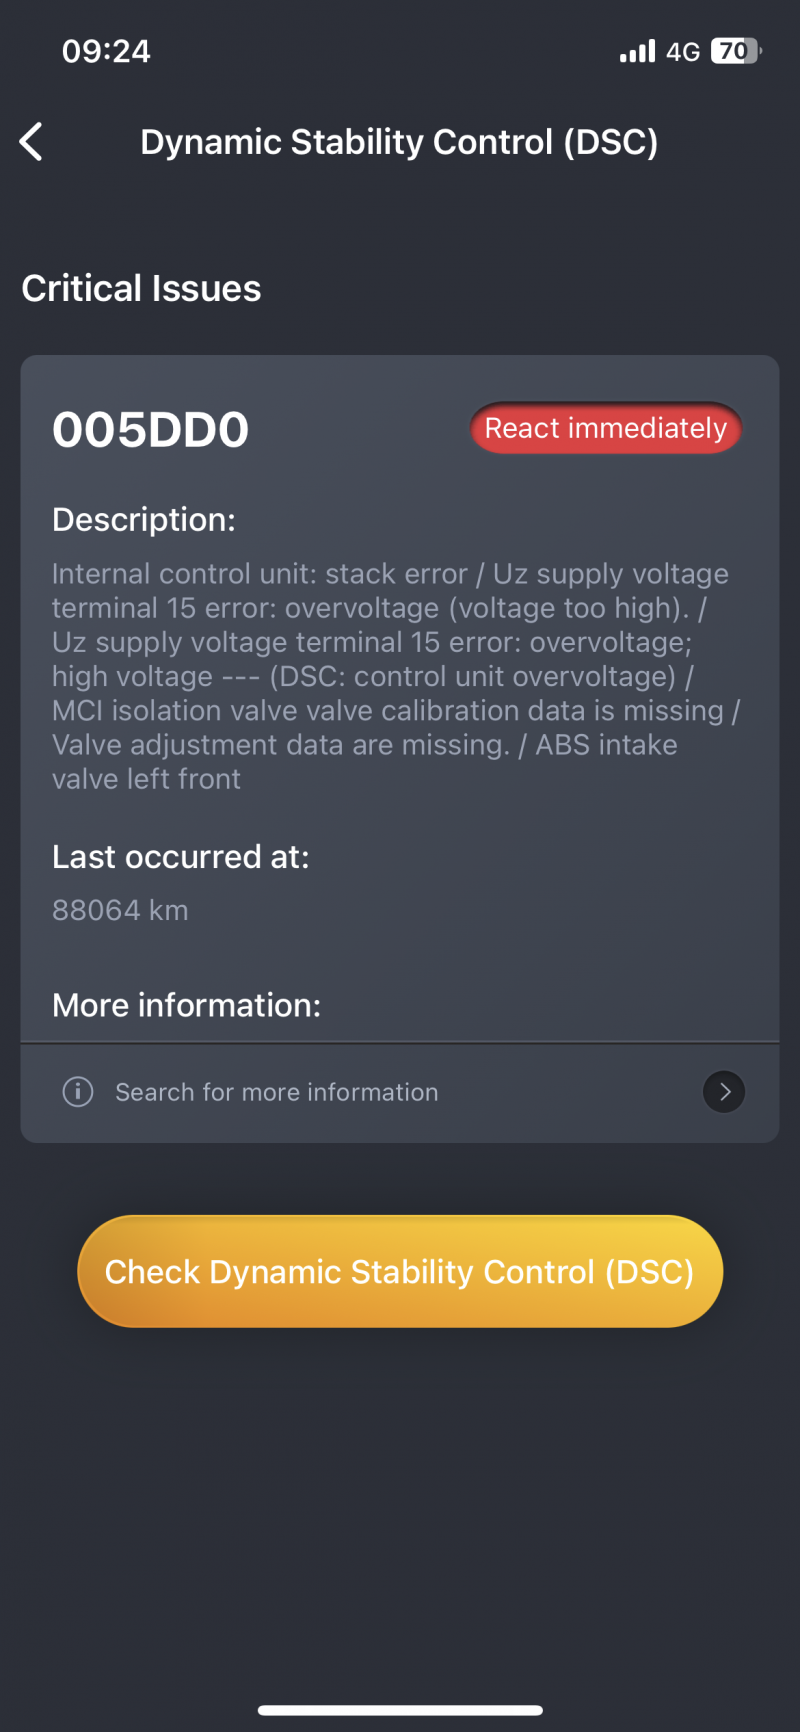800x1732 pixels.
Task: Tap the cellular signal bars icon
Action: coord(637,51)
